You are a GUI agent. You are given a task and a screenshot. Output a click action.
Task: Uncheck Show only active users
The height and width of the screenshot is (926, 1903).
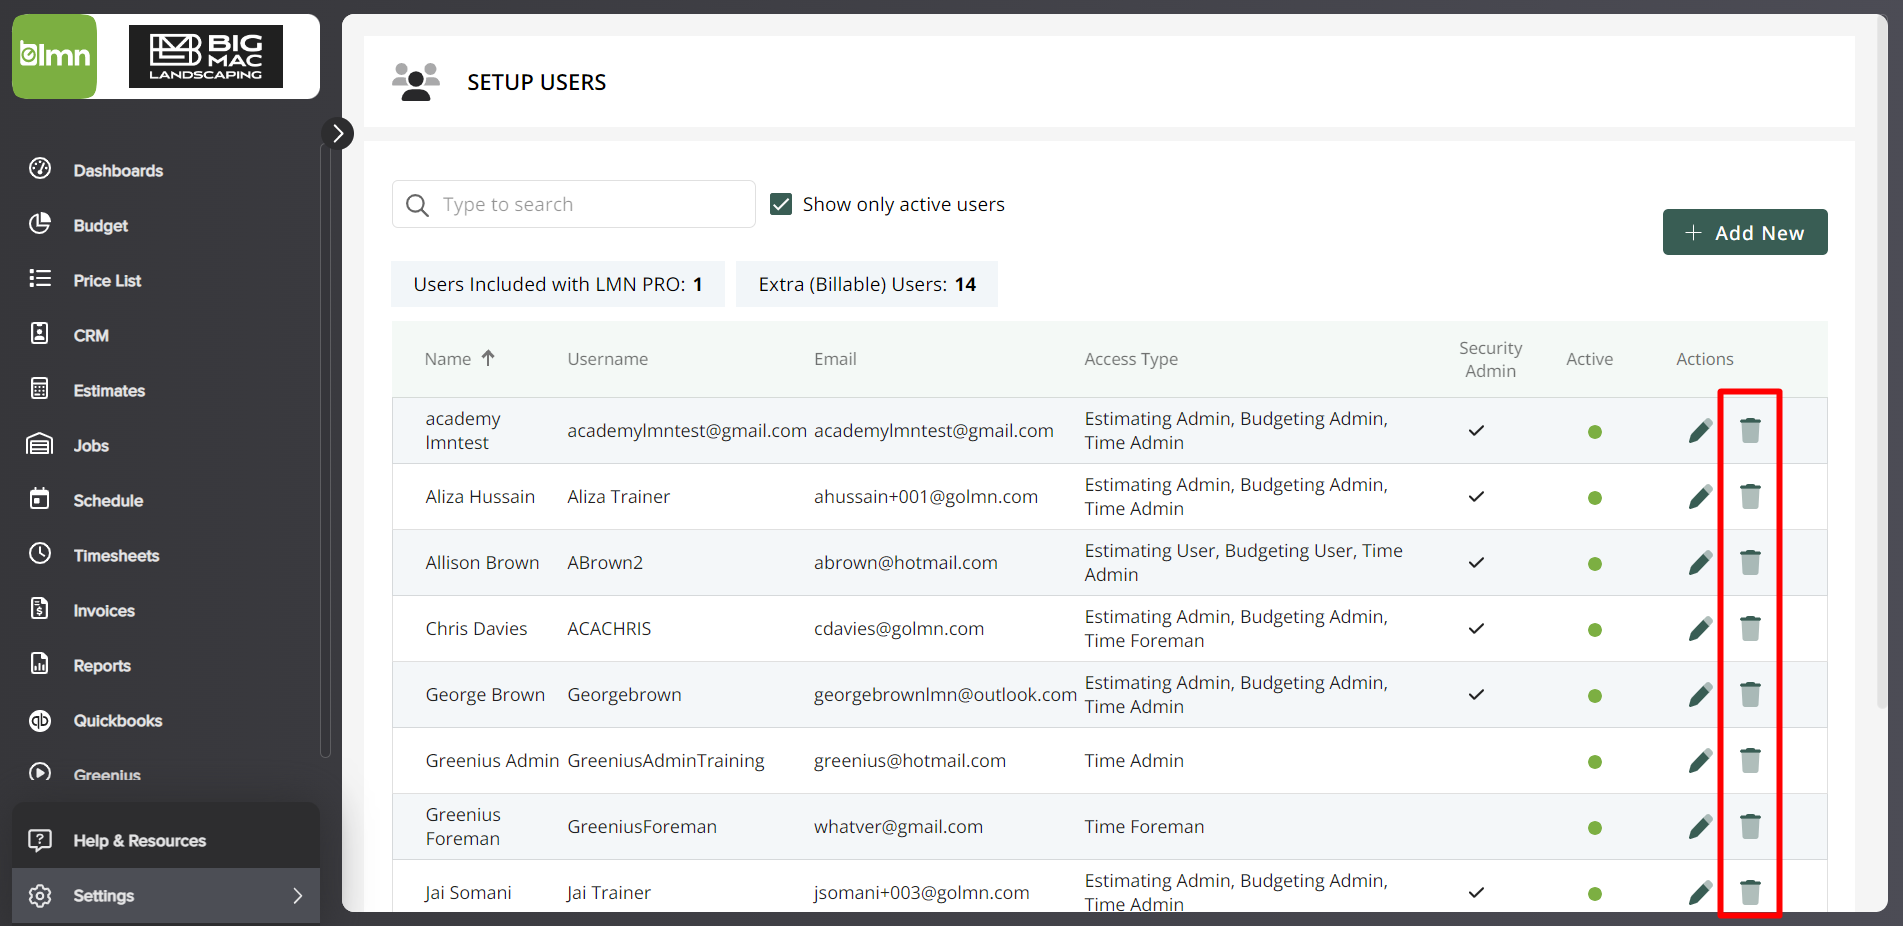tap(780, 203)
